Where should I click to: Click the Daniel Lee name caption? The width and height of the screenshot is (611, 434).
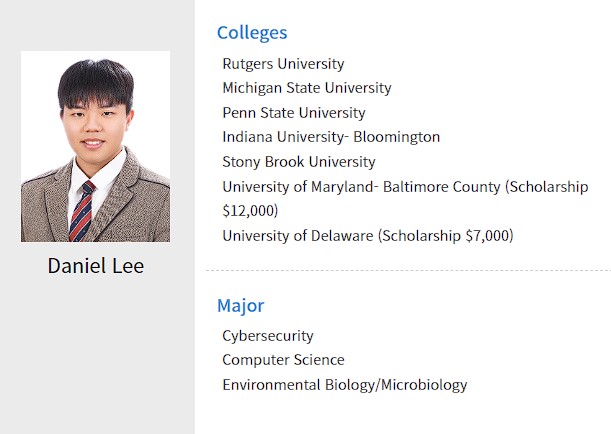coord(96,266)
